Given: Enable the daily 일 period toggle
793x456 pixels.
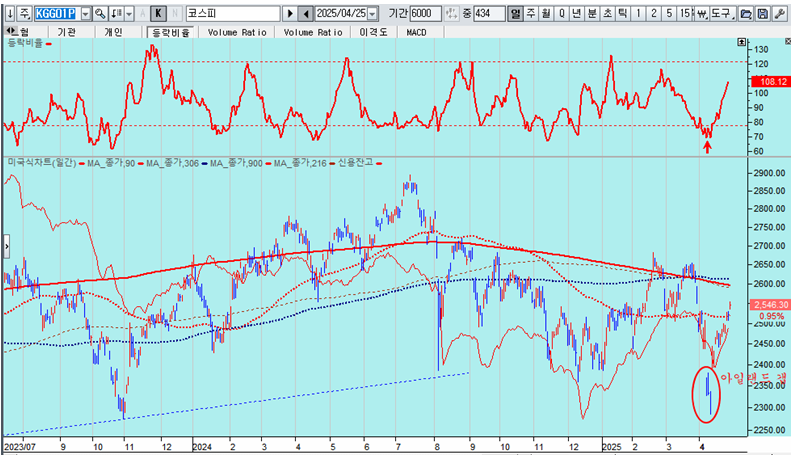Looking at the screenshot, I should click(x=516, y=14).
